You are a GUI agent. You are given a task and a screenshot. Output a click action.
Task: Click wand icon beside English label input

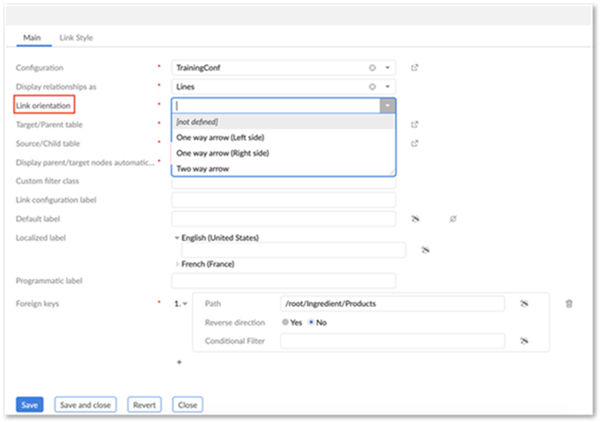[x=425, y=250]
